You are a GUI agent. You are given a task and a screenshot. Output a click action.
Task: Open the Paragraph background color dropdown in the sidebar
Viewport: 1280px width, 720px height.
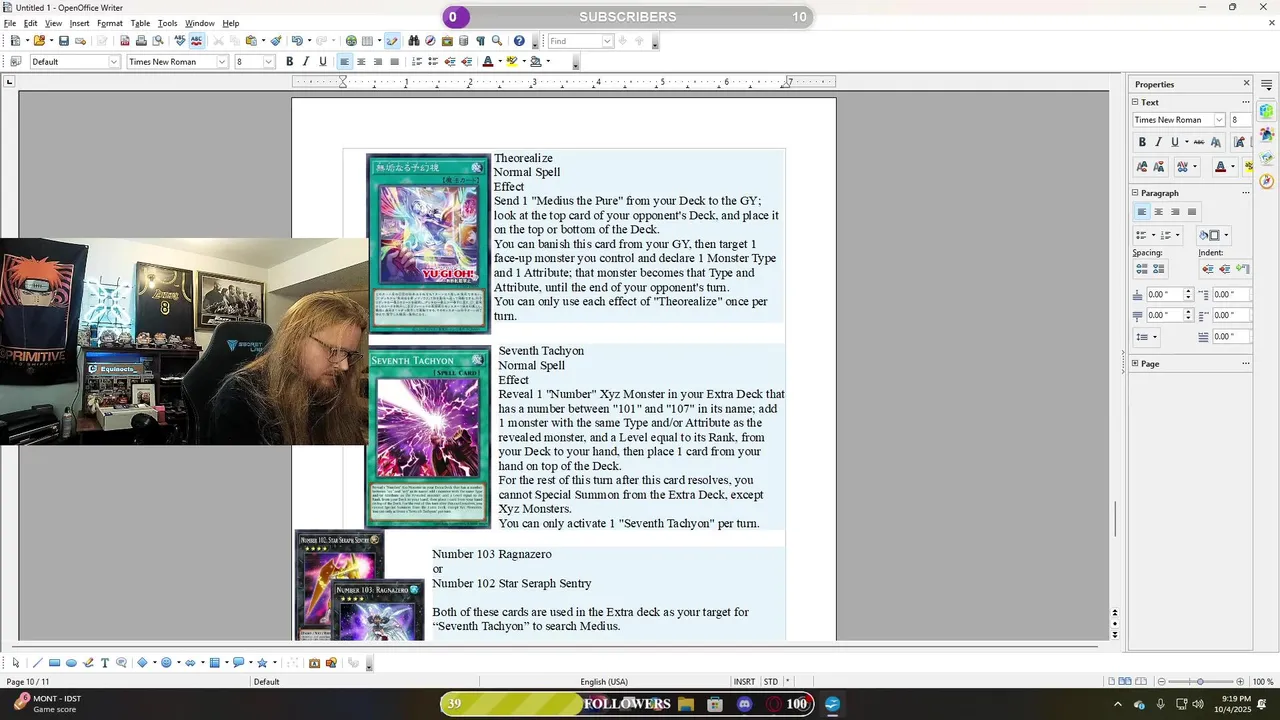coord(1226,236)
